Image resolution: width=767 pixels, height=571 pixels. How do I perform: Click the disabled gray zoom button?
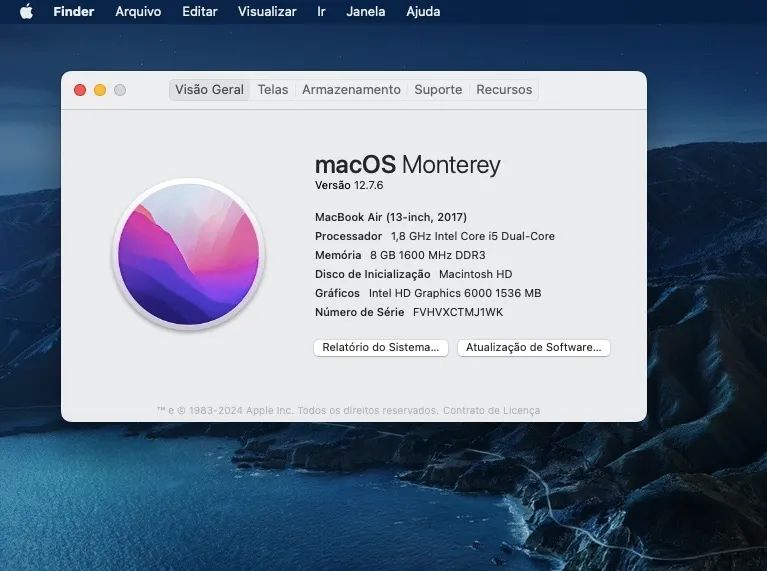tap(120, 90)
